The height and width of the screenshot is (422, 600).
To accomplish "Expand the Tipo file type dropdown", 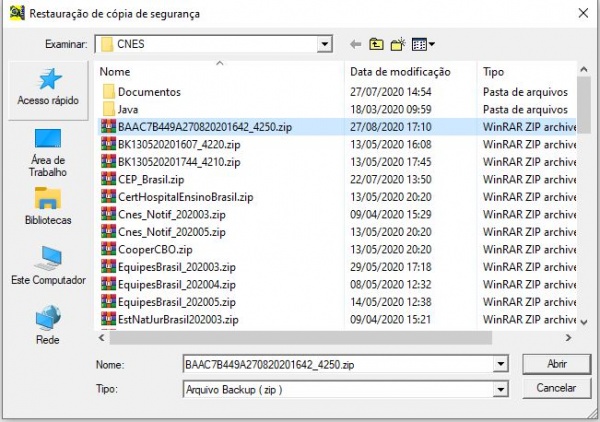I will [x=501, y=389].
